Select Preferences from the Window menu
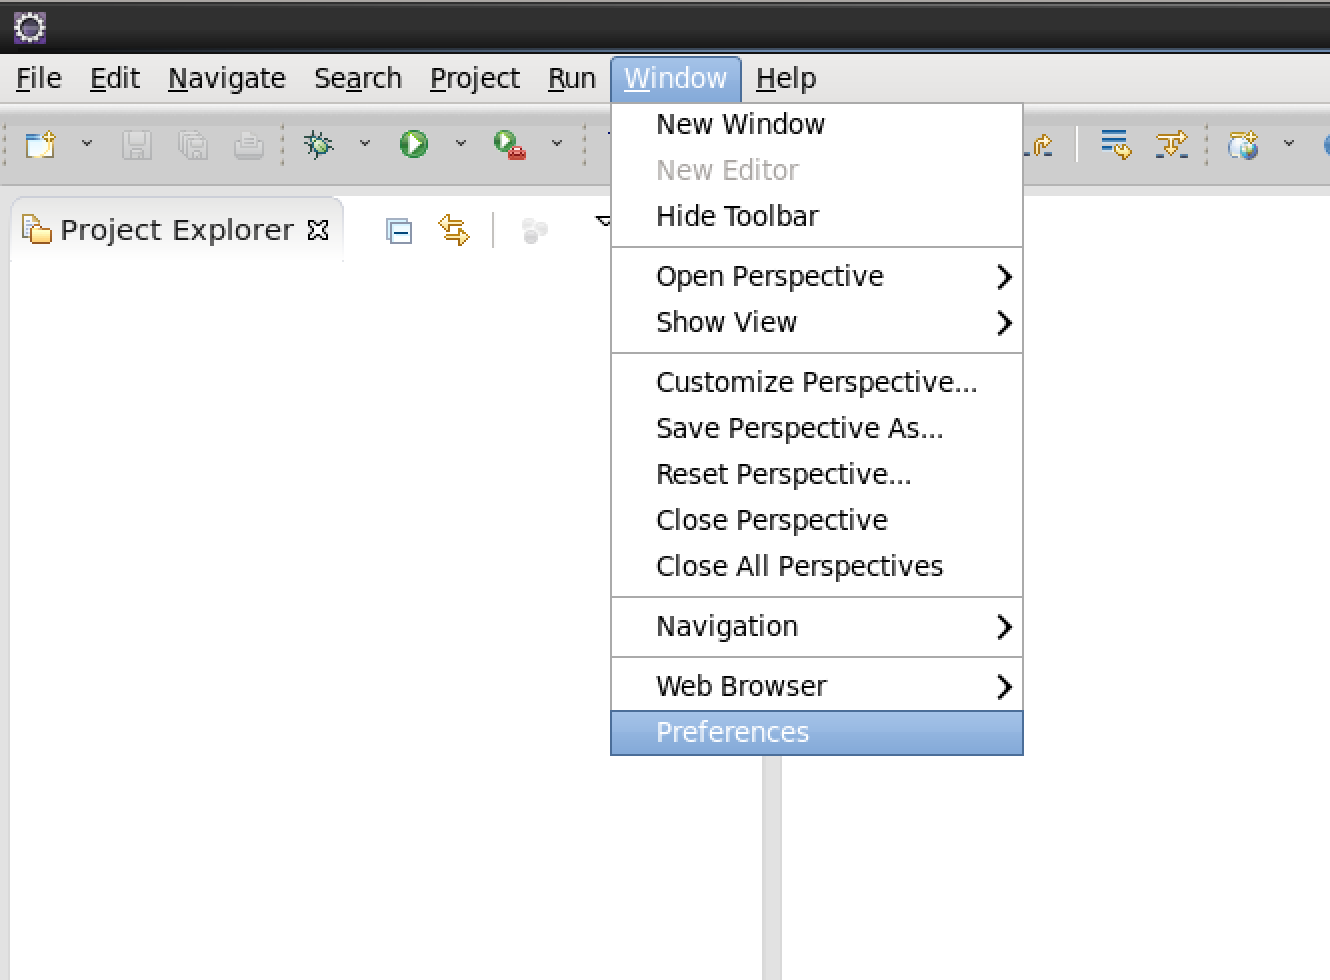 pyautogui.click(x=732, y=732)
